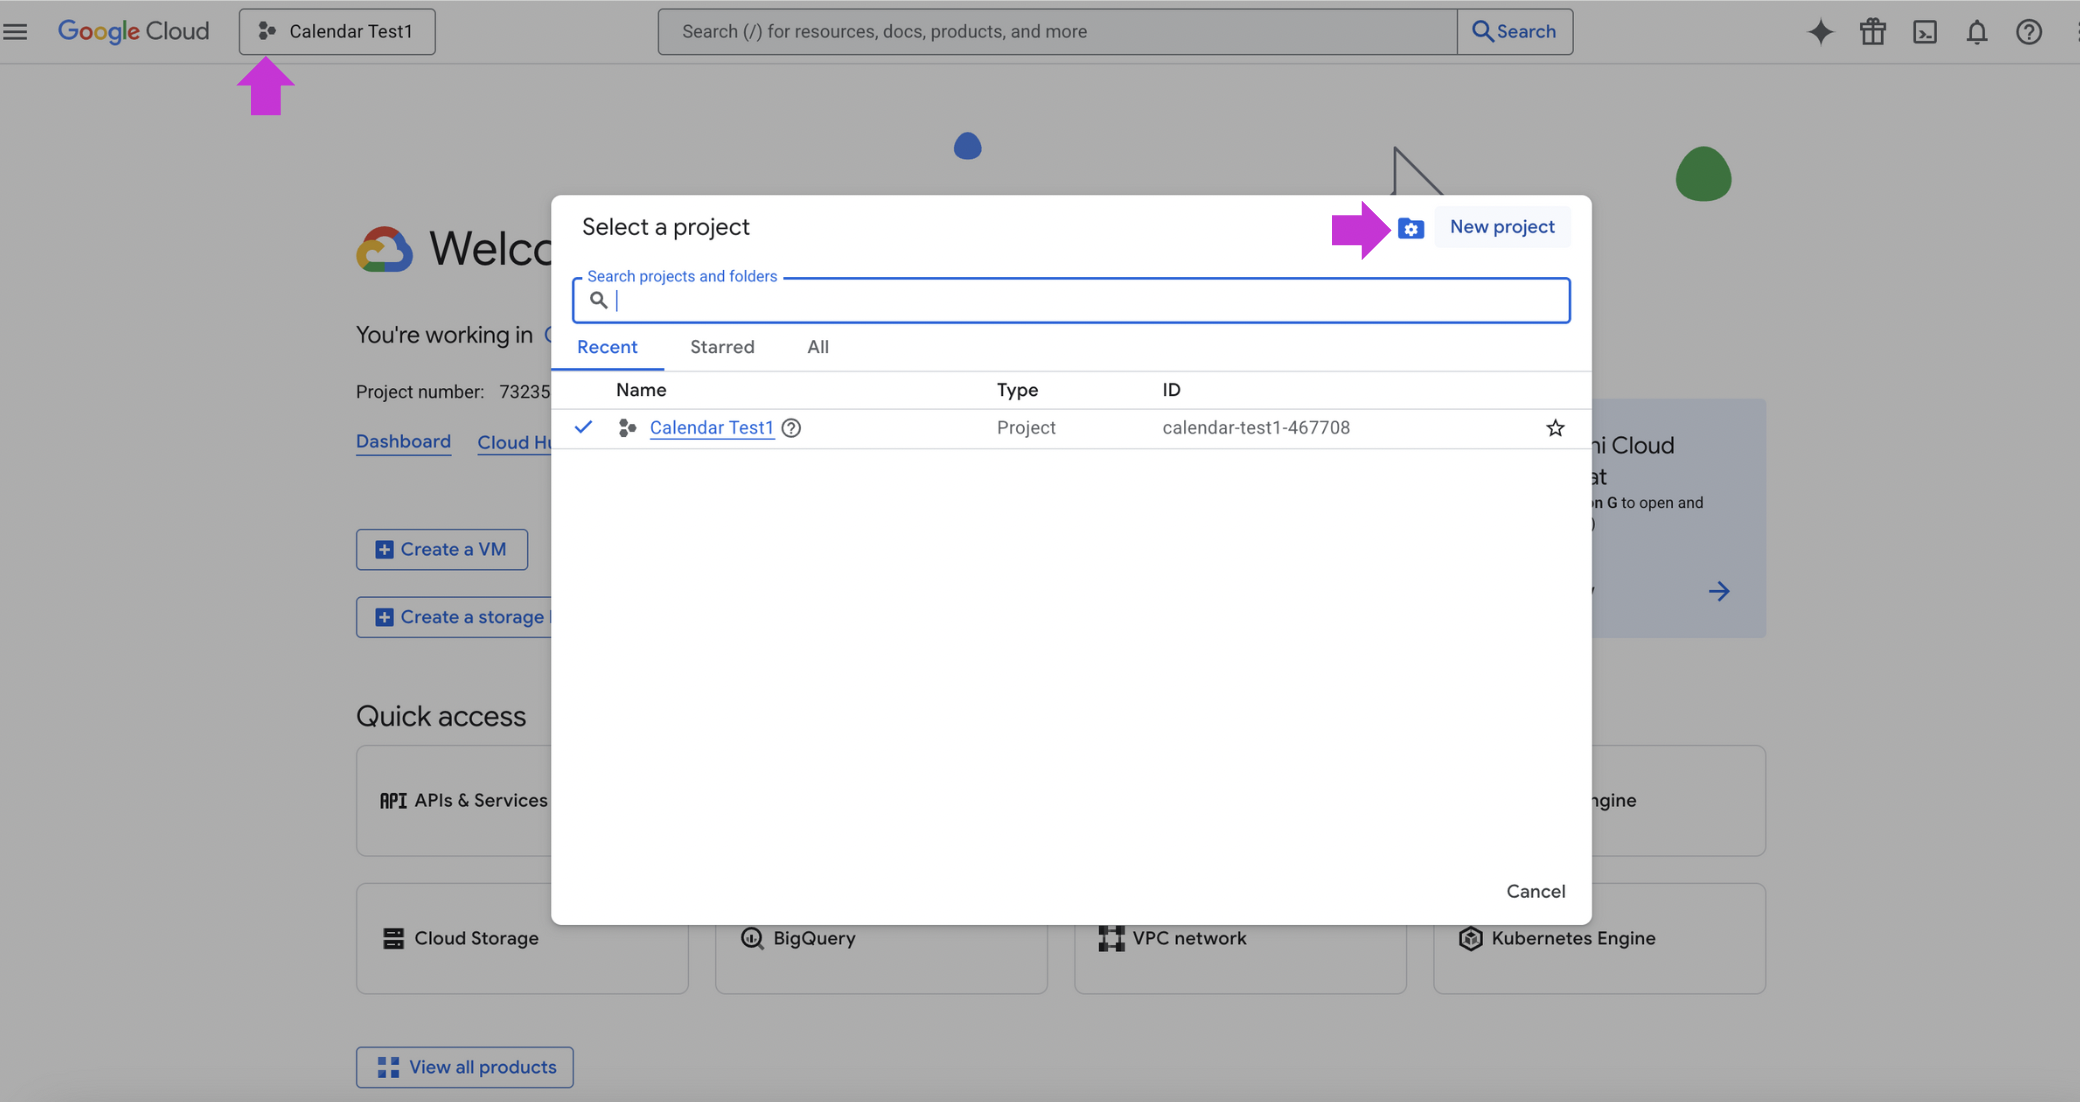The image size is (2080, 1102).
Task: Click the API icon on APIs & Services
Action: 393,800
